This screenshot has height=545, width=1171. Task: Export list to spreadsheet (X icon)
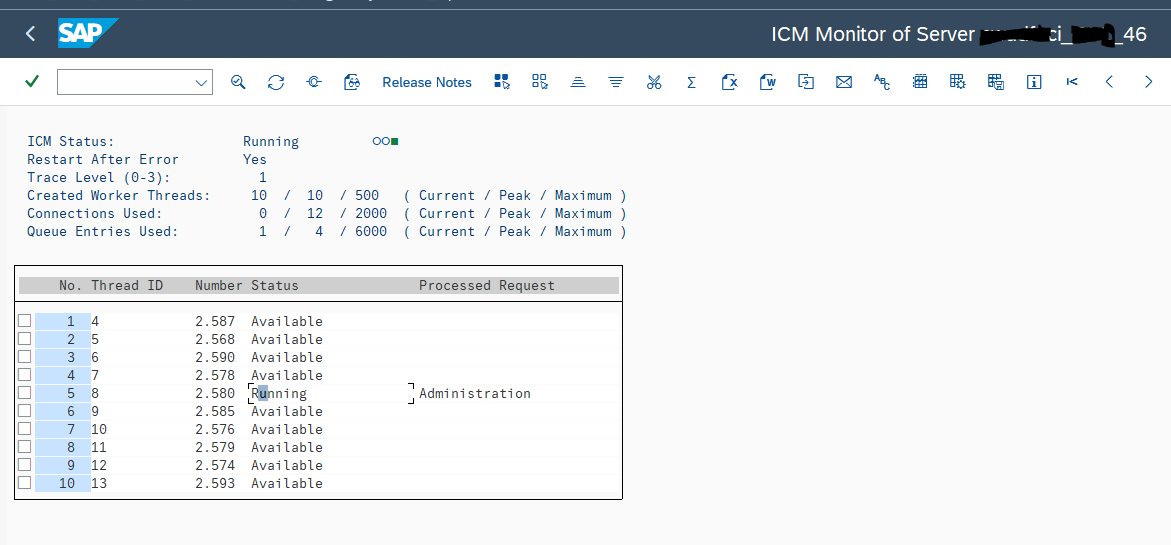730,82
